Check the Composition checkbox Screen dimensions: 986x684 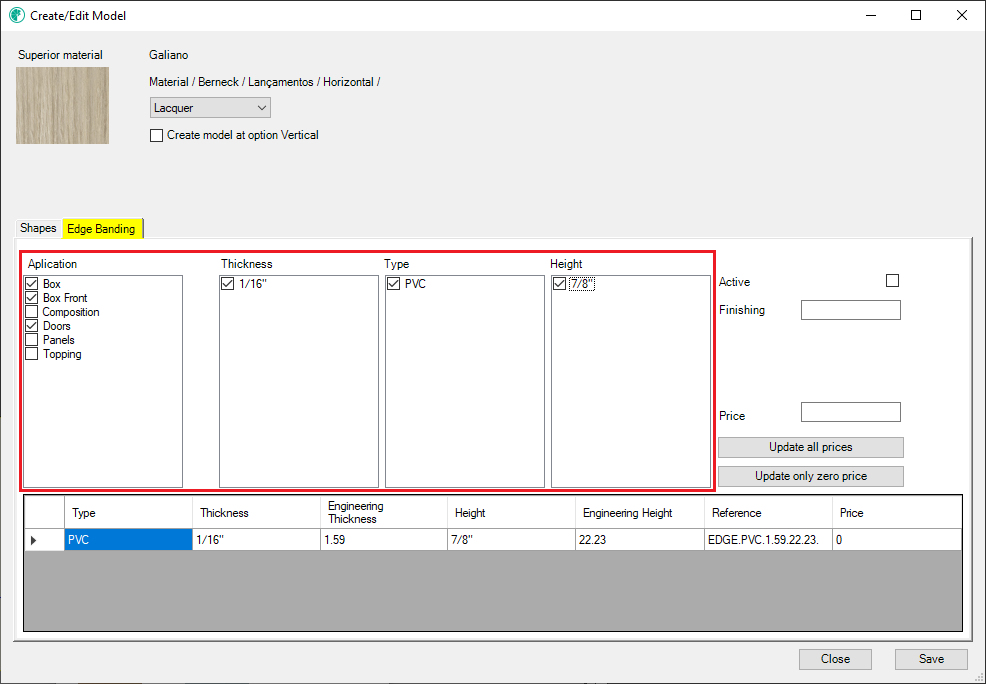tap(31, 311)
